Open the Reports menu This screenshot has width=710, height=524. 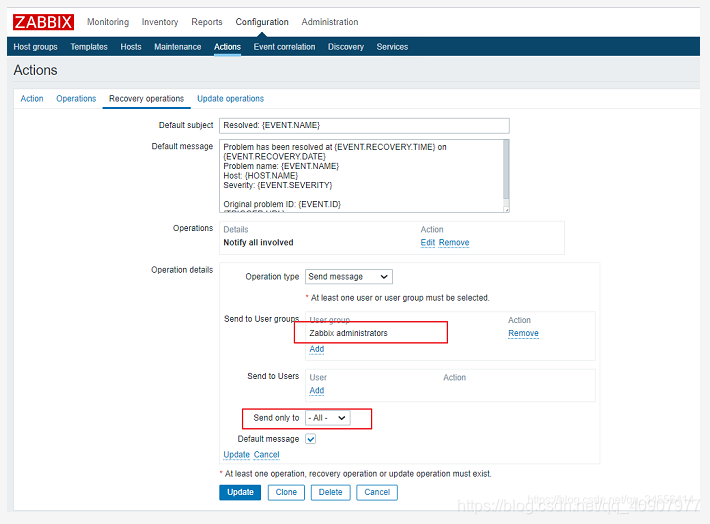(206, 22)
